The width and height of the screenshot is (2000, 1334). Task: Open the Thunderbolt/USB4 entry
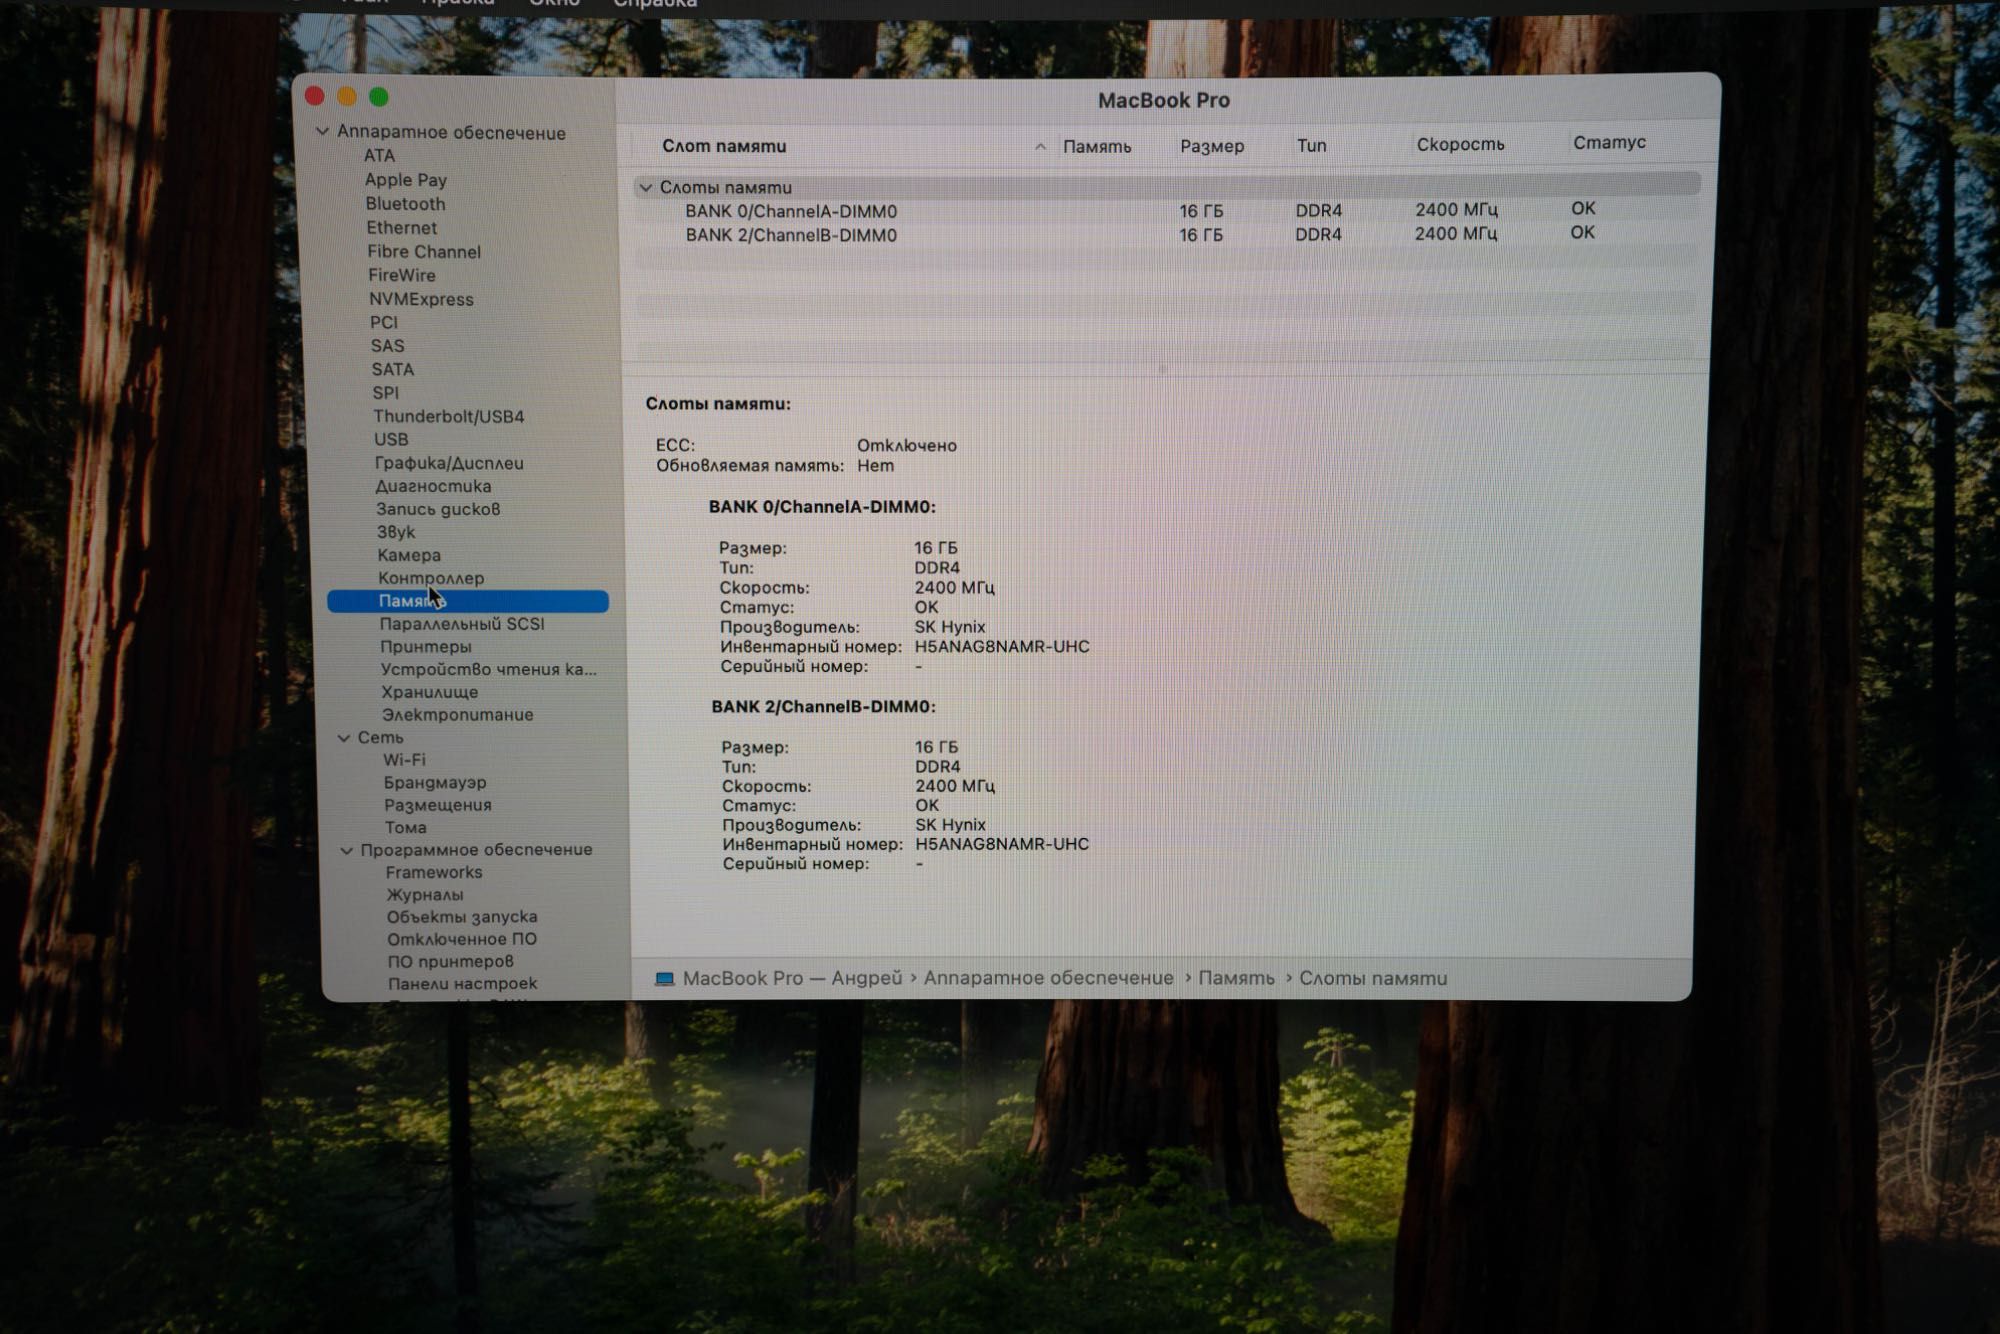448,416
